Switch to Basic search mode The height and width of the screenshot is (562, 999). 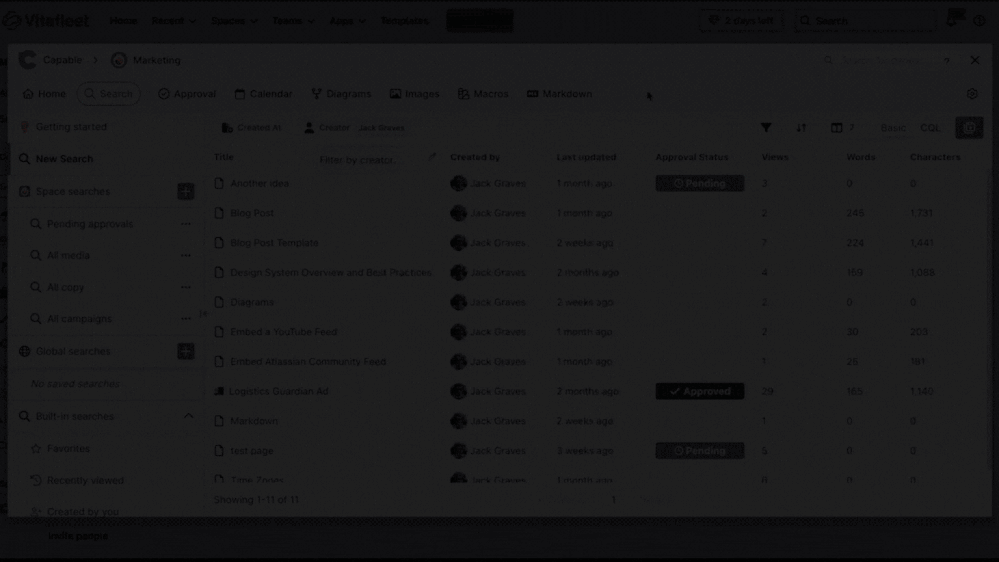click(x=893, y=127)
